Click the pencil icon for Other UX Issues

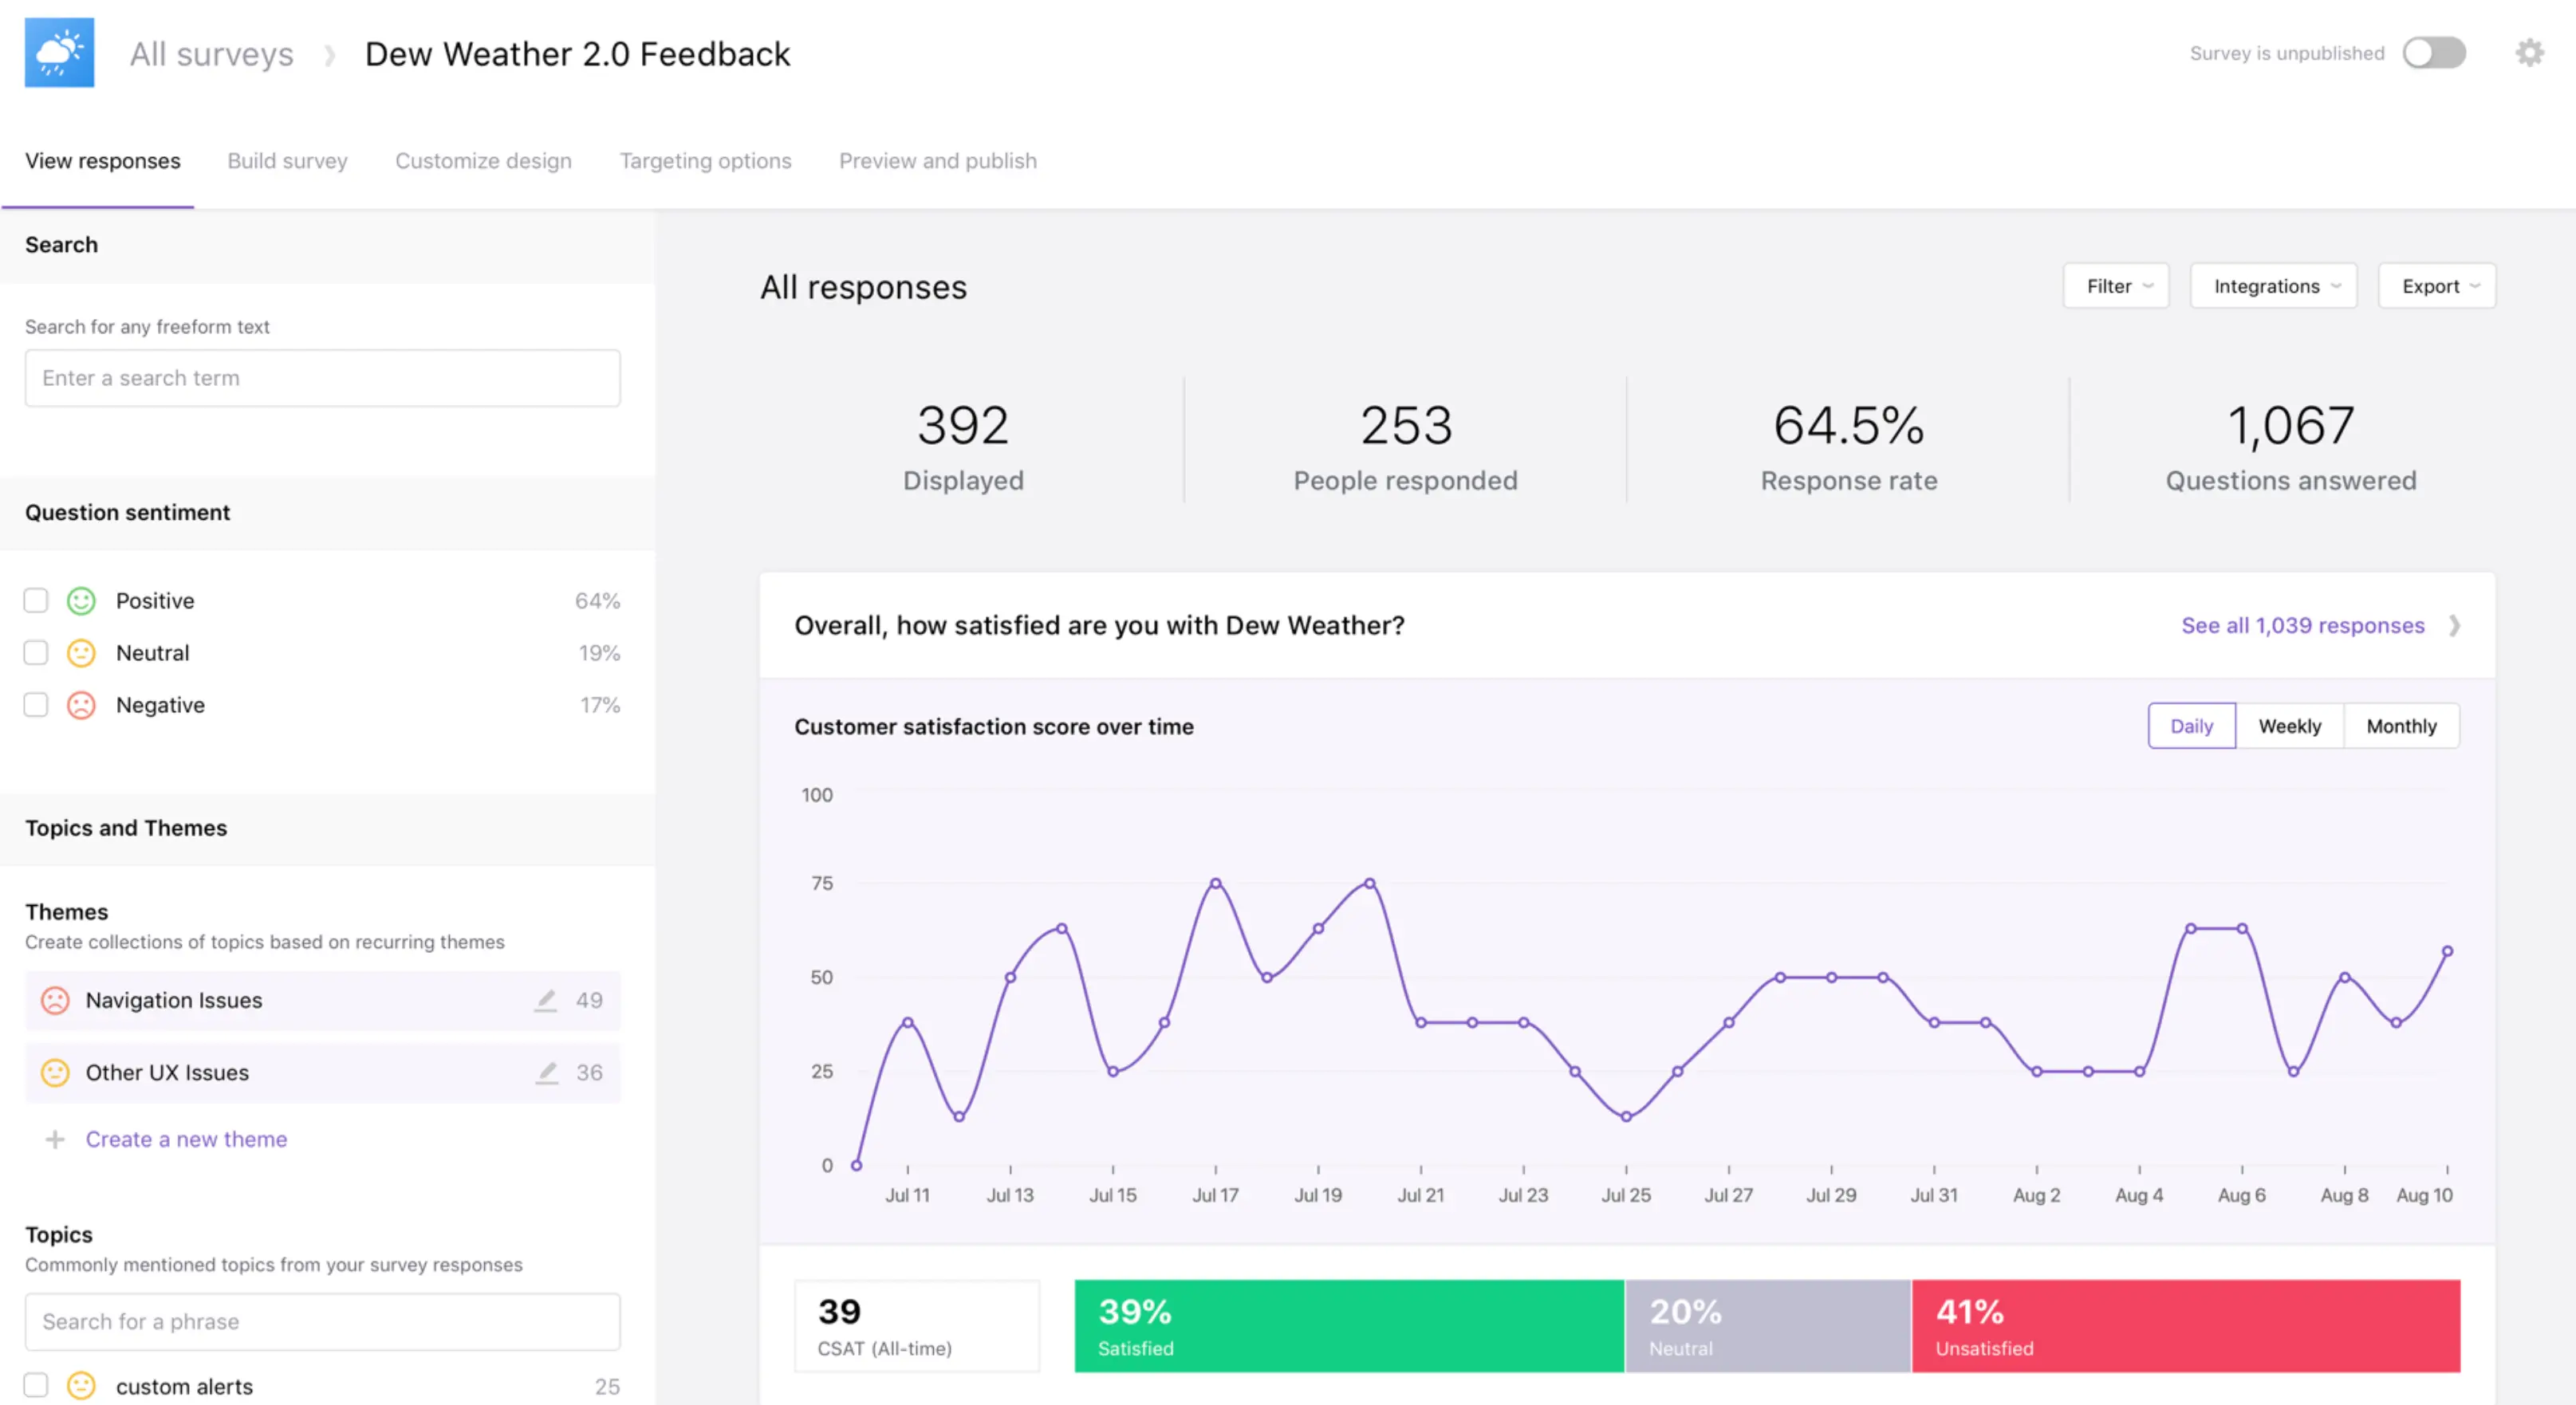(x=546, y=1073)
